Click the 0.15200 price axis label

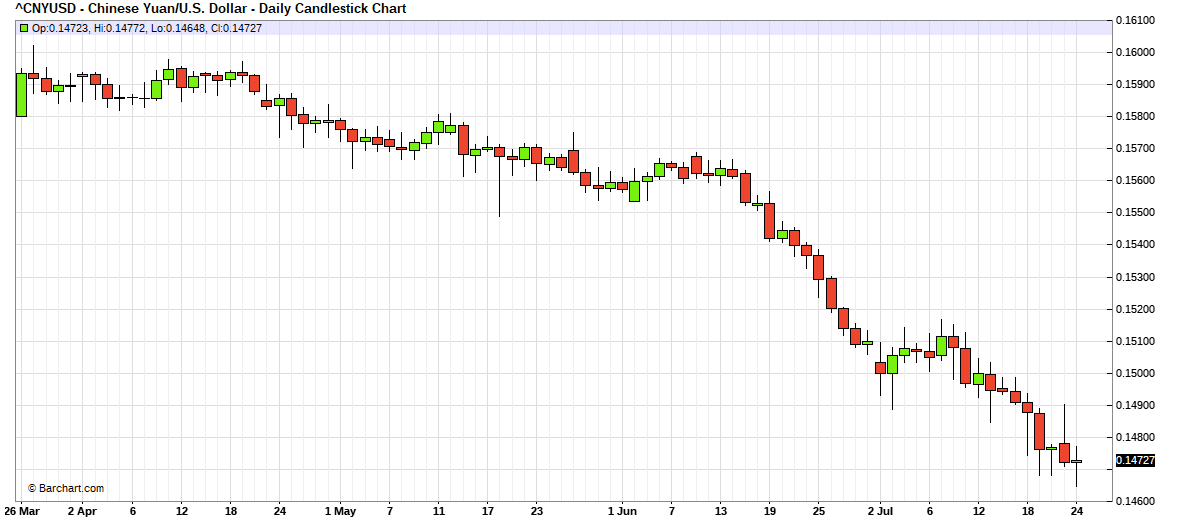click(1134, 309)
